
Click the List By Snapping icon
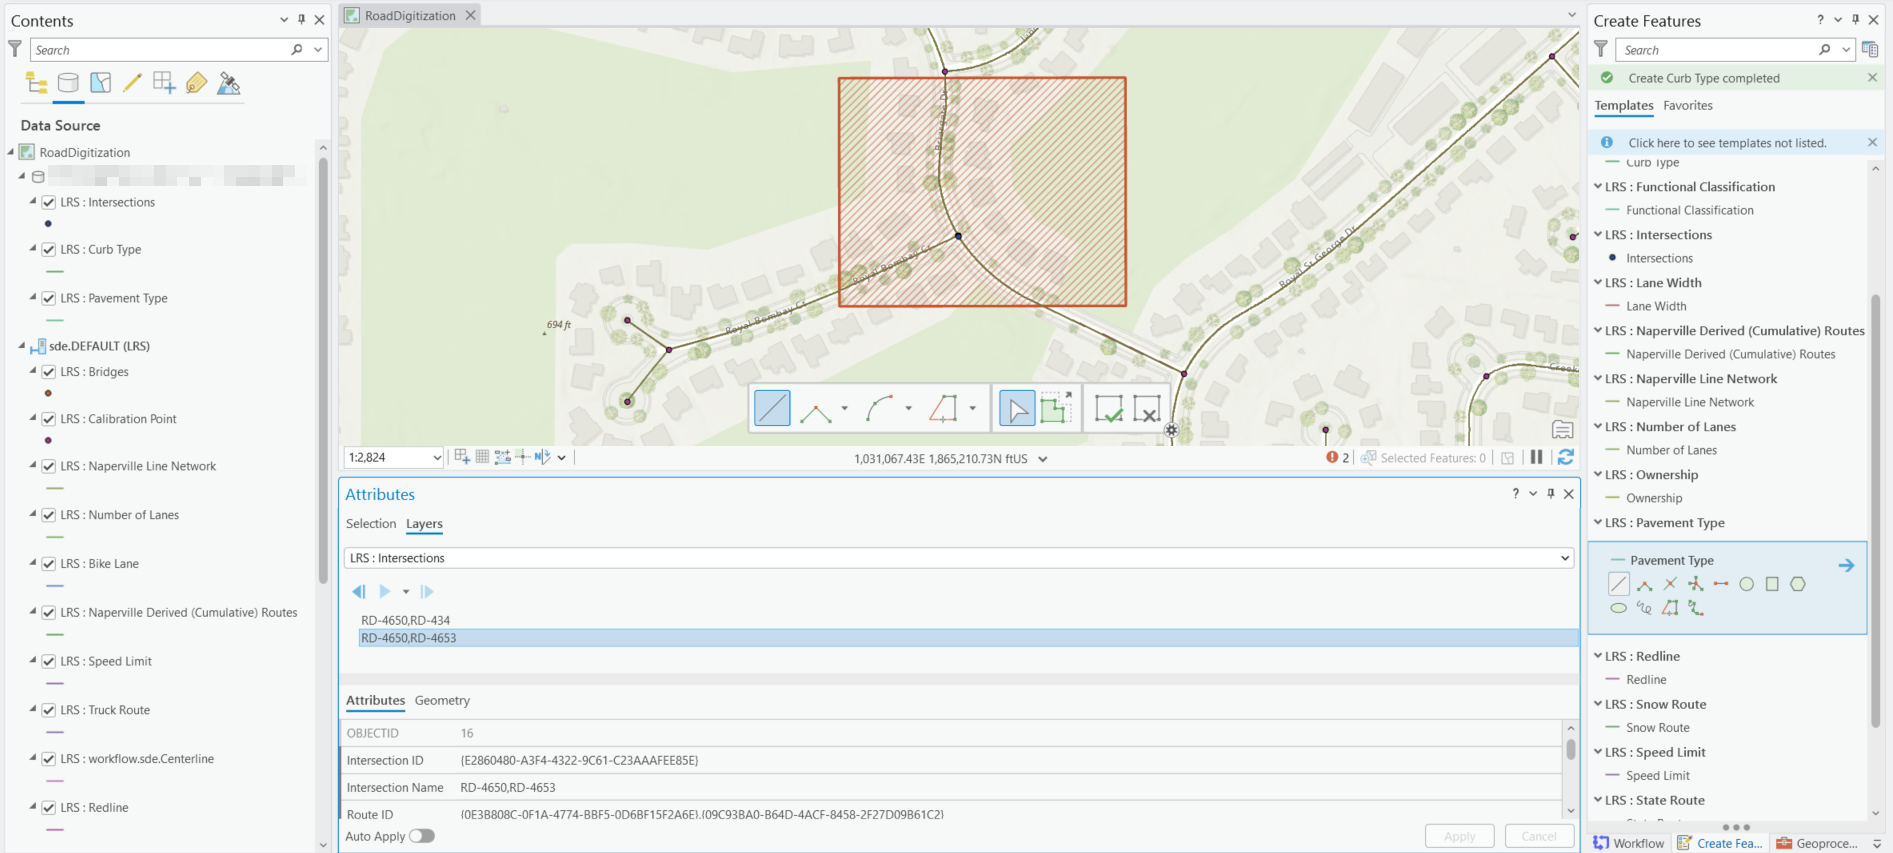click(x=164, y=83)
